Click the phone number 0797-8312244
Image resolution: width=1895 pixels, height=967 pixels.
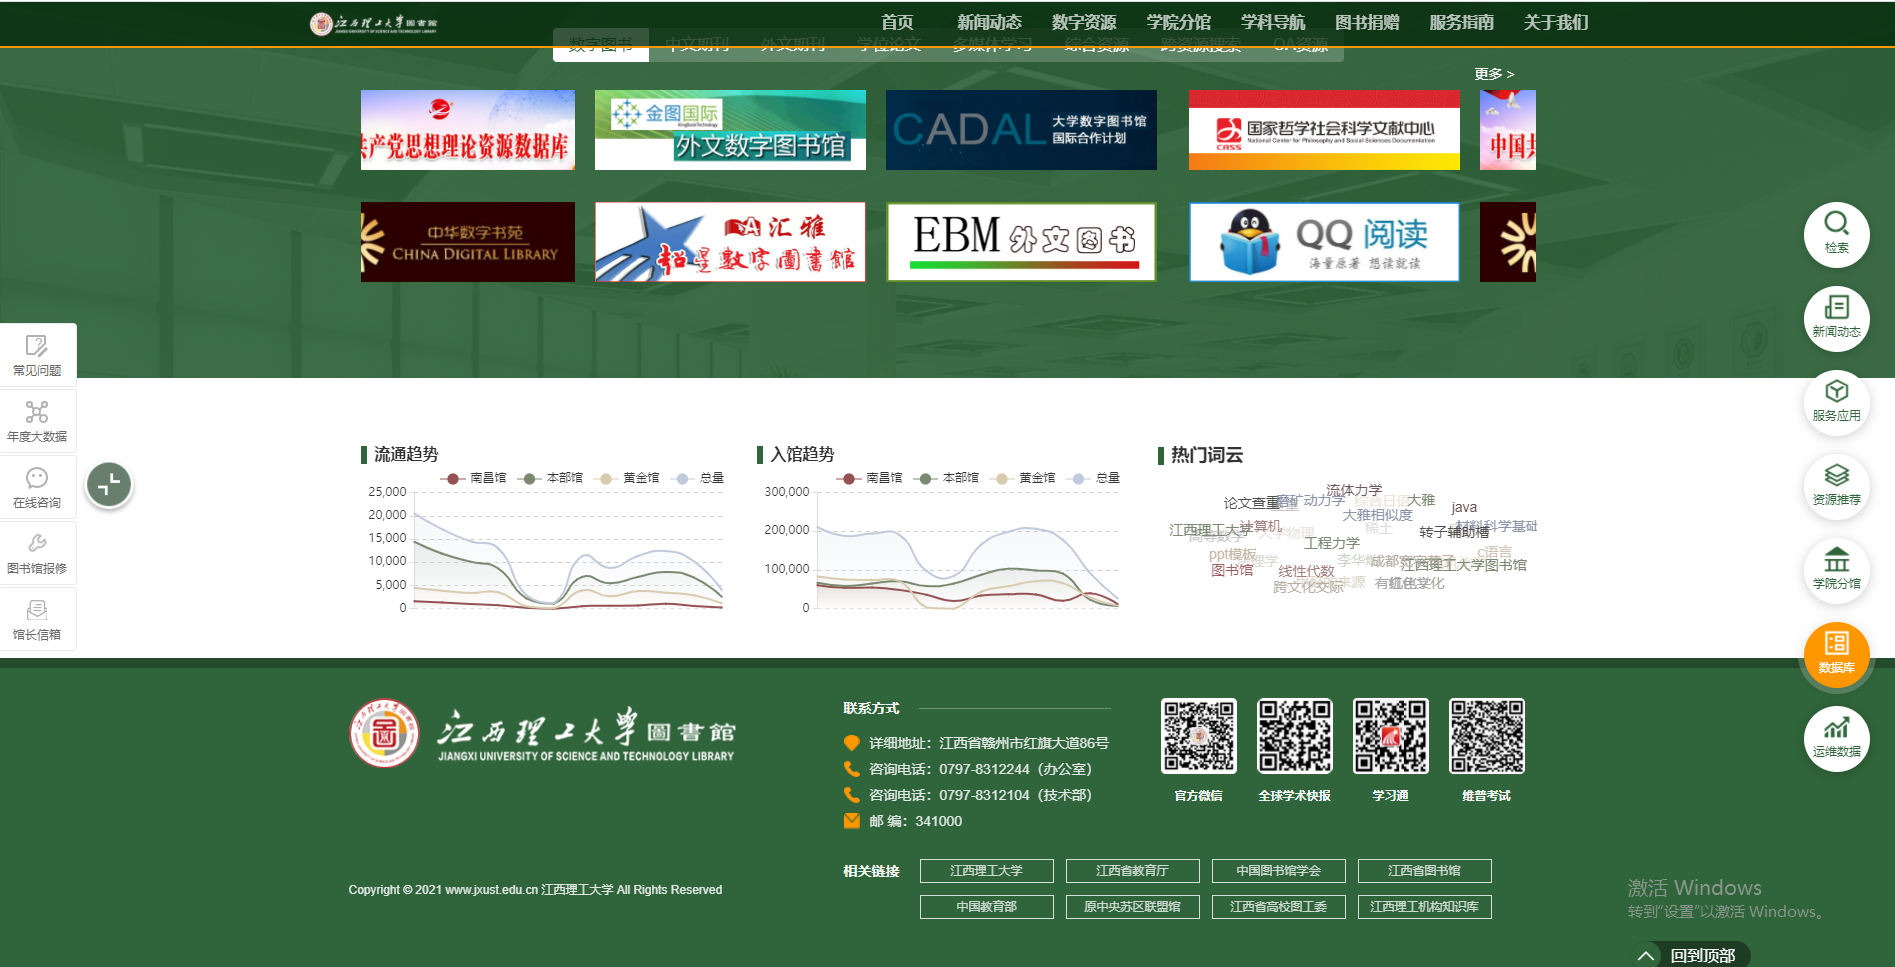tap(984, 769)
